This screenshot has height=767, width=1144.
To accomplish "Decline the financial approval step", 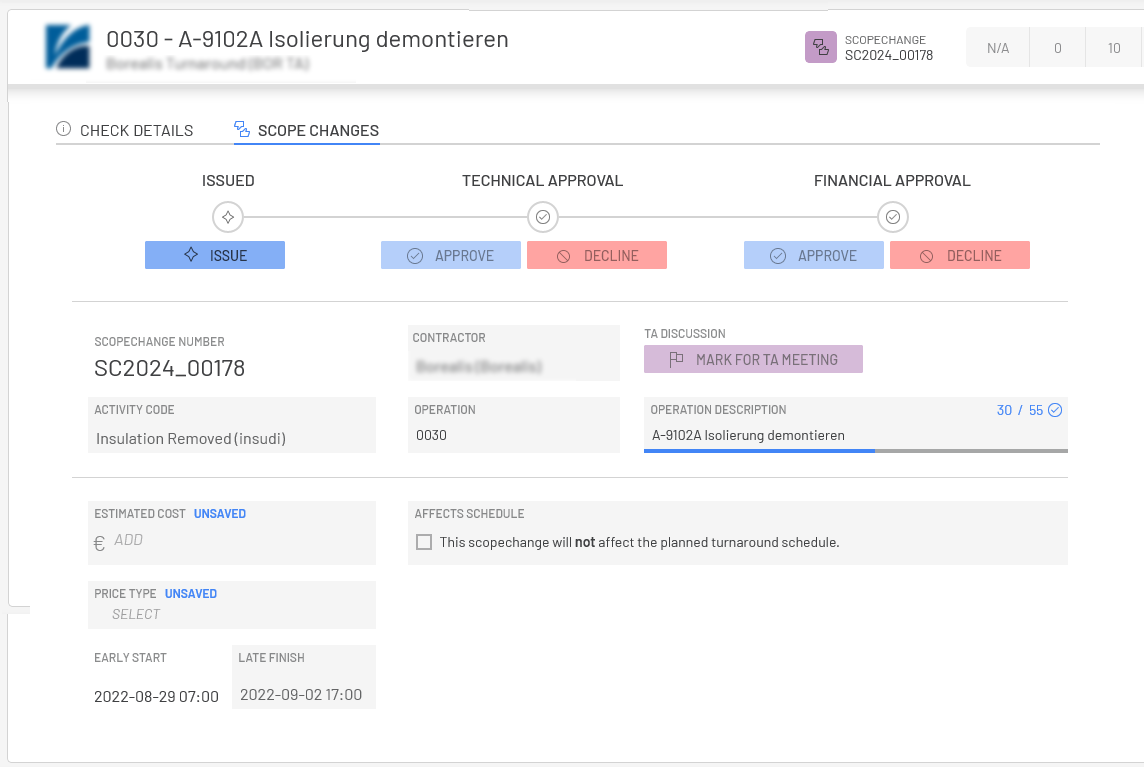I will point(960,256).
